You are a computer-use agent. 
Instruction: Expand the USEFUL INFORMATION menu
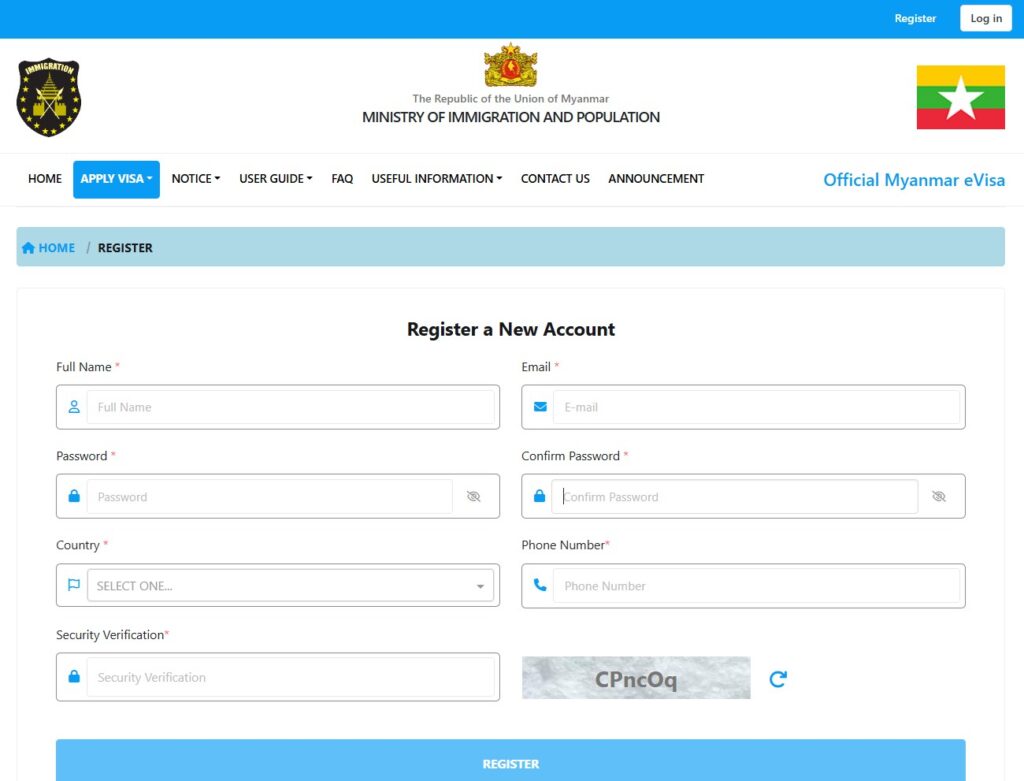[x=436, y=179]
